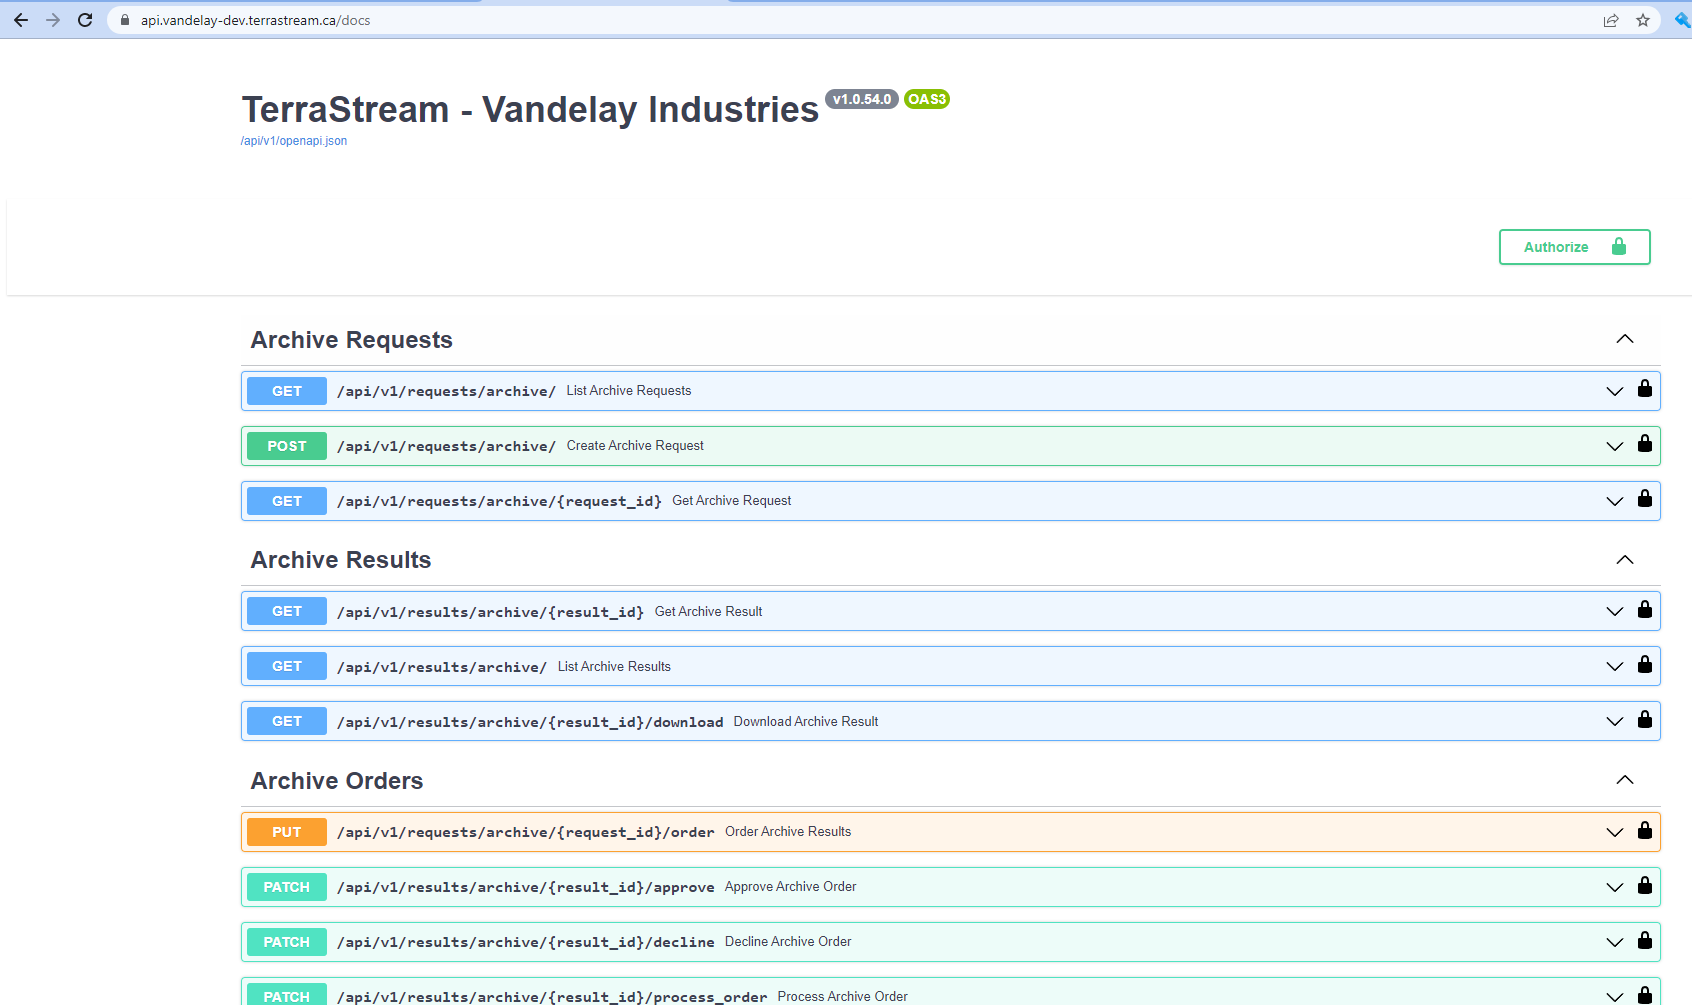Click the OAS3 badge
The width and height of the screenshot is (1692, 1005).
[927, 99]
